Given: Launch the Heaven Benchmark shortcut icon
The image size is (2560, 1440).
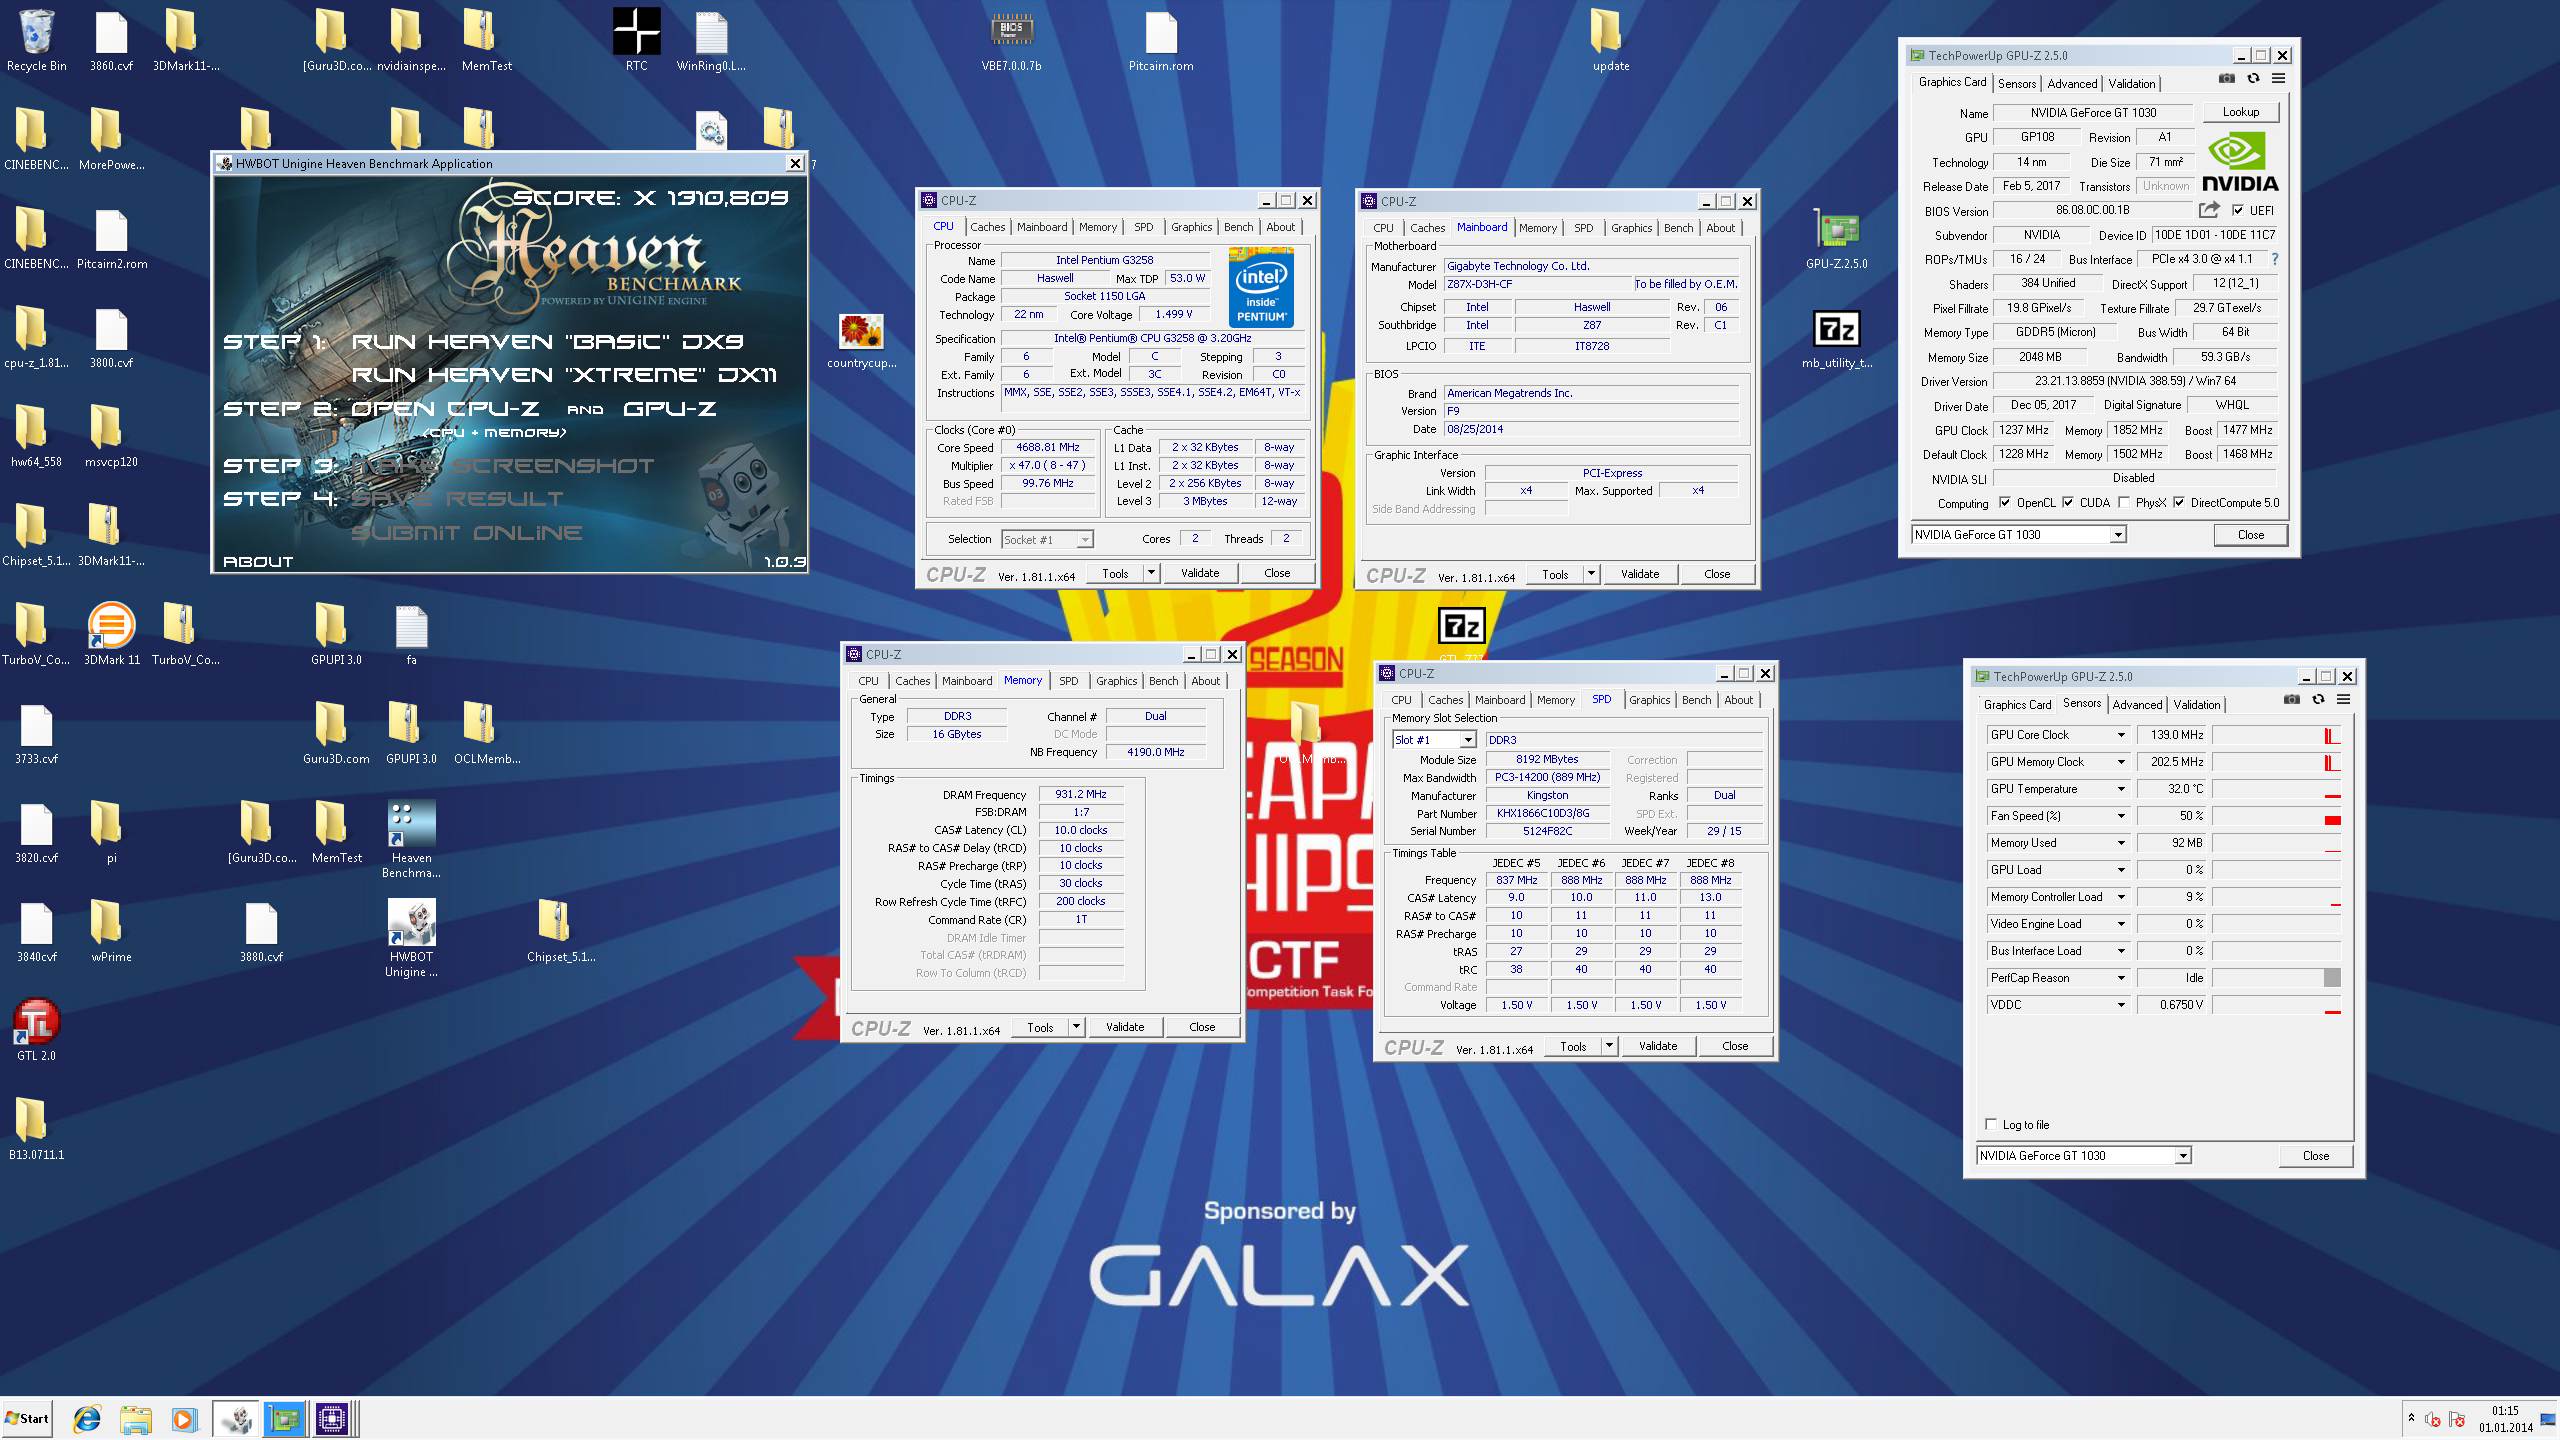Looking at the screenshot, I should point(411,838).
